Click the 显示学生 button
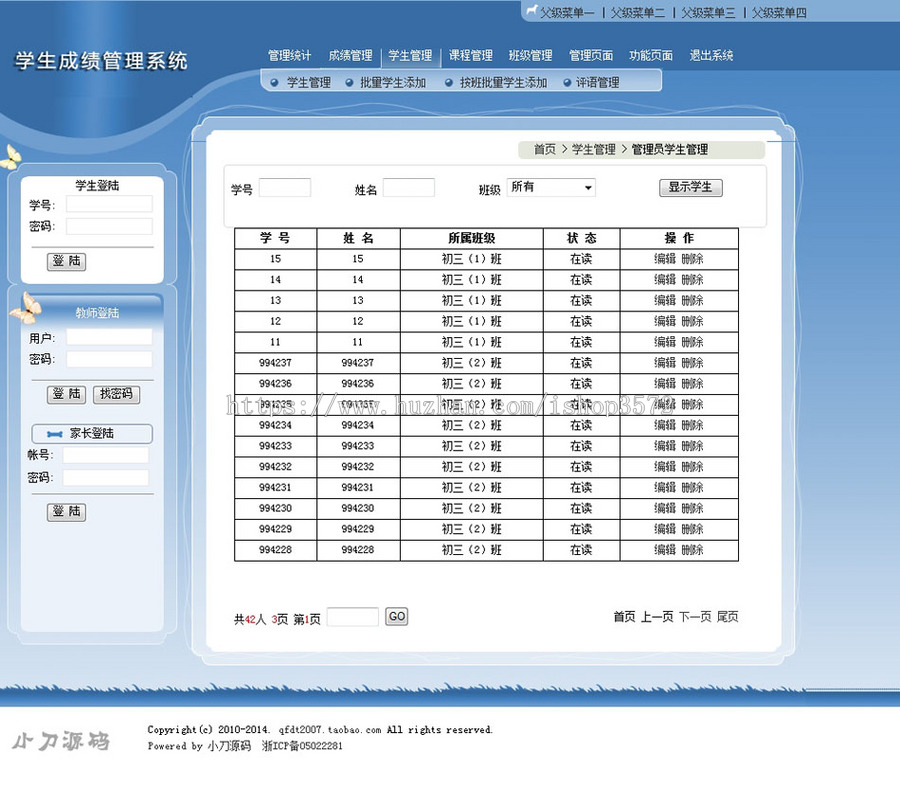The image size is (900, 806). tap(690, 187)
